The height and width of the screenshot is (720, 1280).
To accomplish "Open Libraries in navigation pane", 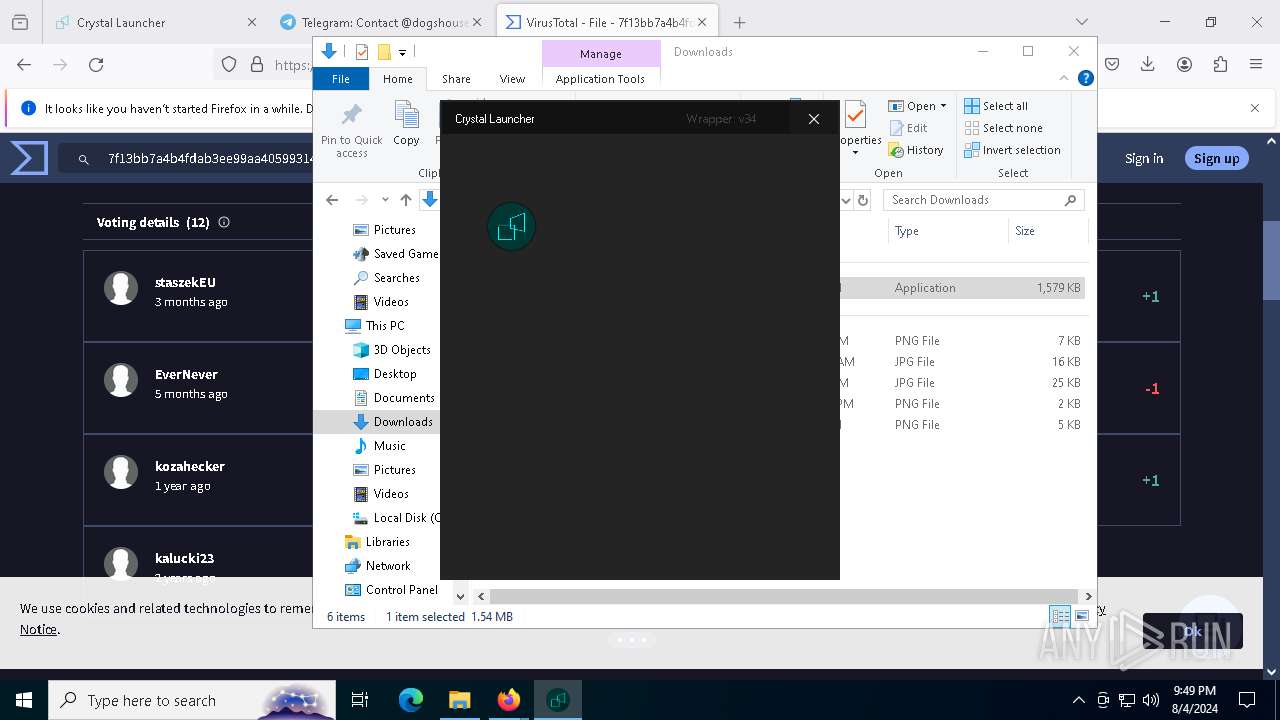I will (377, 542).
